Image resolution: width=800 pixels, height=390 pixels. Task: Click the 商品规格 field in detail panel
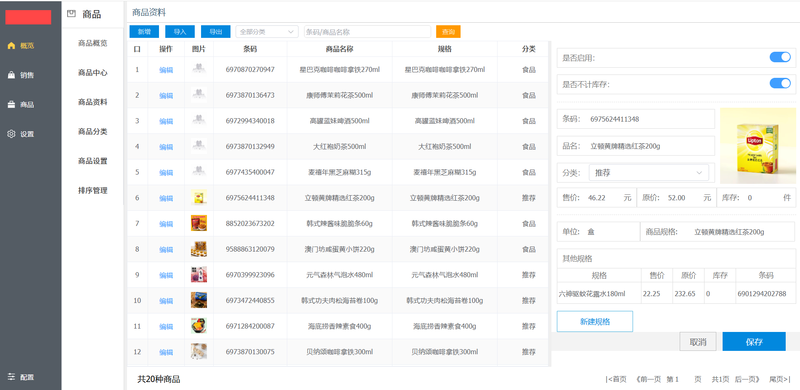point(717,232)
